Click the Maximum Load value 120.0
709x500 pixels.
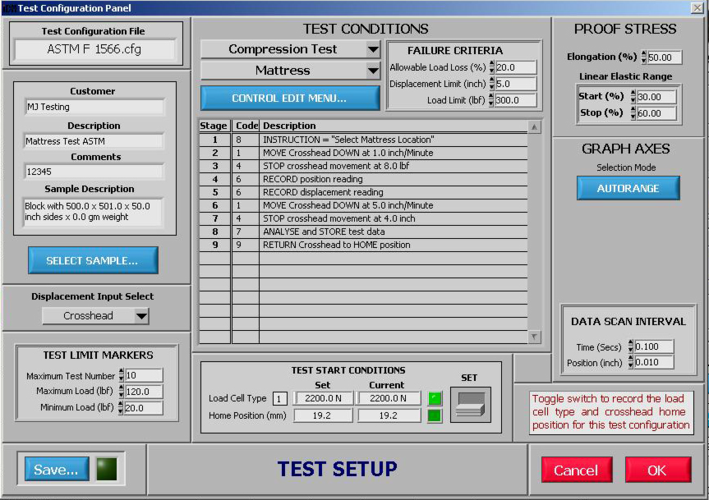144,392
